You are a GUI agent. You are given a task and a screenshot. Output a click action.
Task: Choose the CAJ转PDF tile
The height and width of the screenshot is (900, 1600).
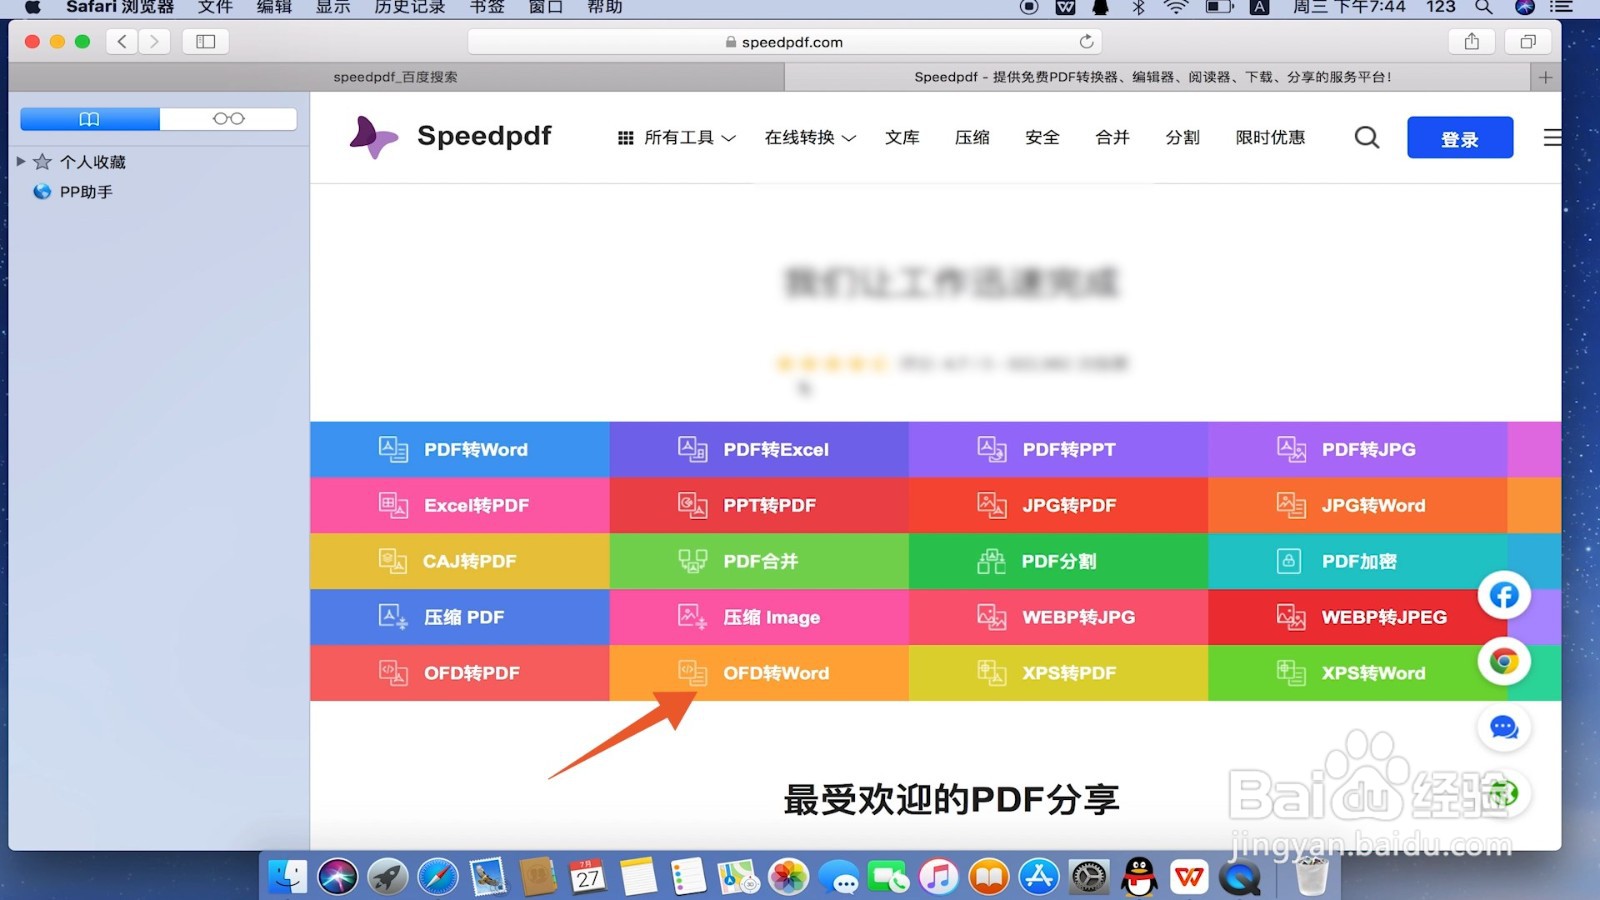pyautogui.click(x=459, y=561)
